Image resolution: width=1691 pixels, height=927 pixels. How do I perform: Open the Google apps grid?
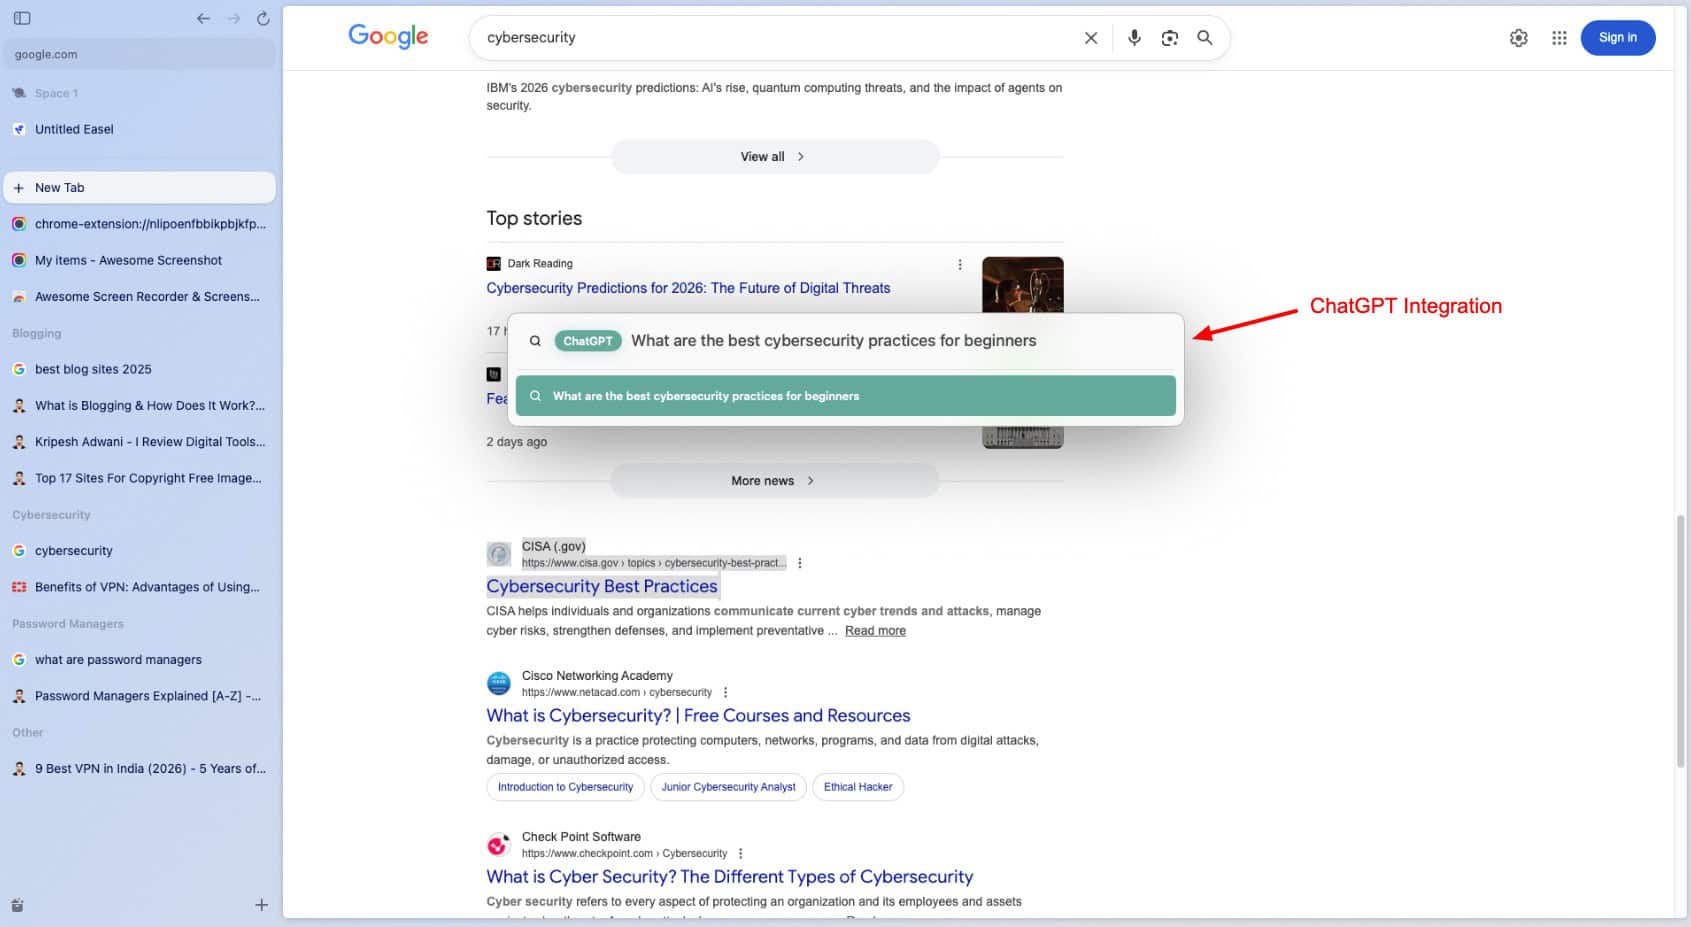coord(1558,38)
